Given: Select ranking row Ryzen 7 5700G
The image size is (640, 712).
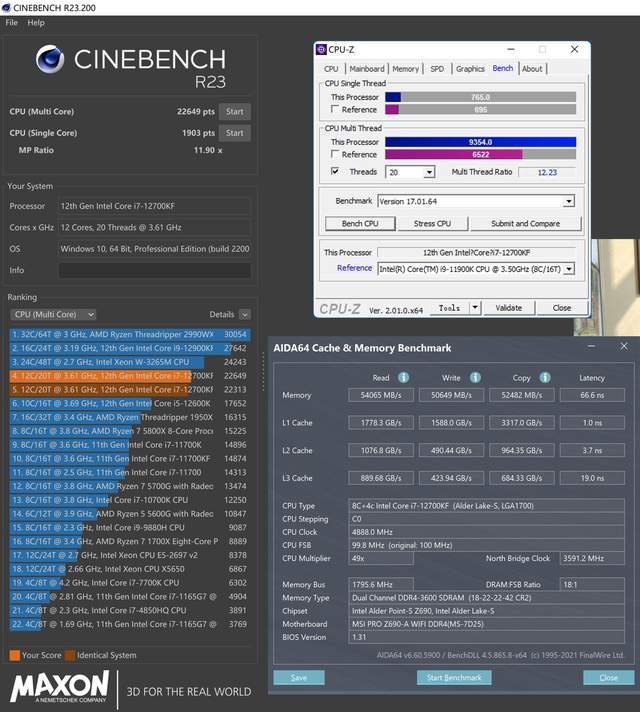Looking at the screenshot, I should (x=130, y=486).
